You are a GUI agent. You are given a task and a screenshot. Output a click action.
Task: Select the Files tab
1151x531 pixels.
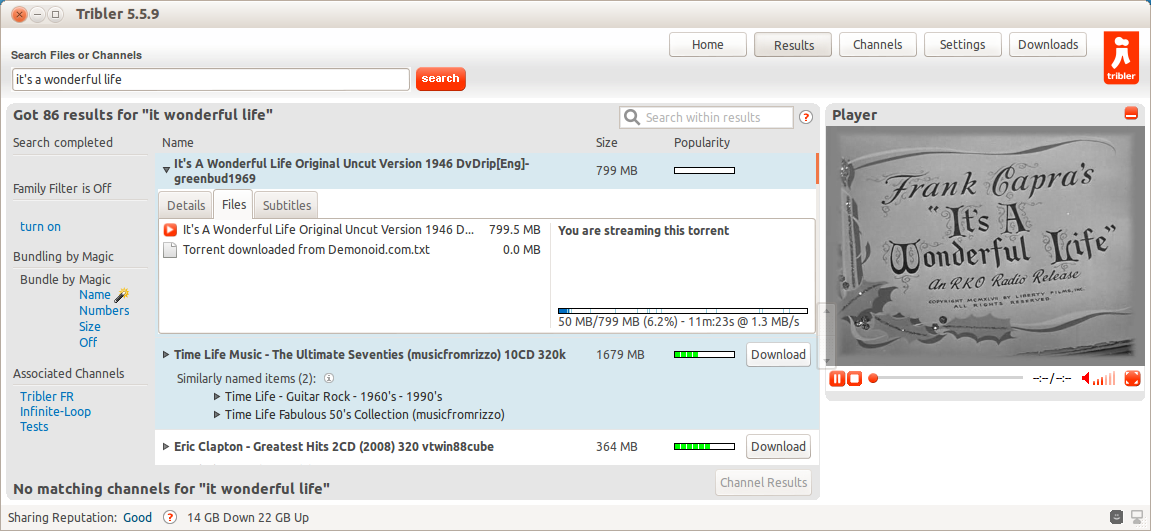[233, 204]
